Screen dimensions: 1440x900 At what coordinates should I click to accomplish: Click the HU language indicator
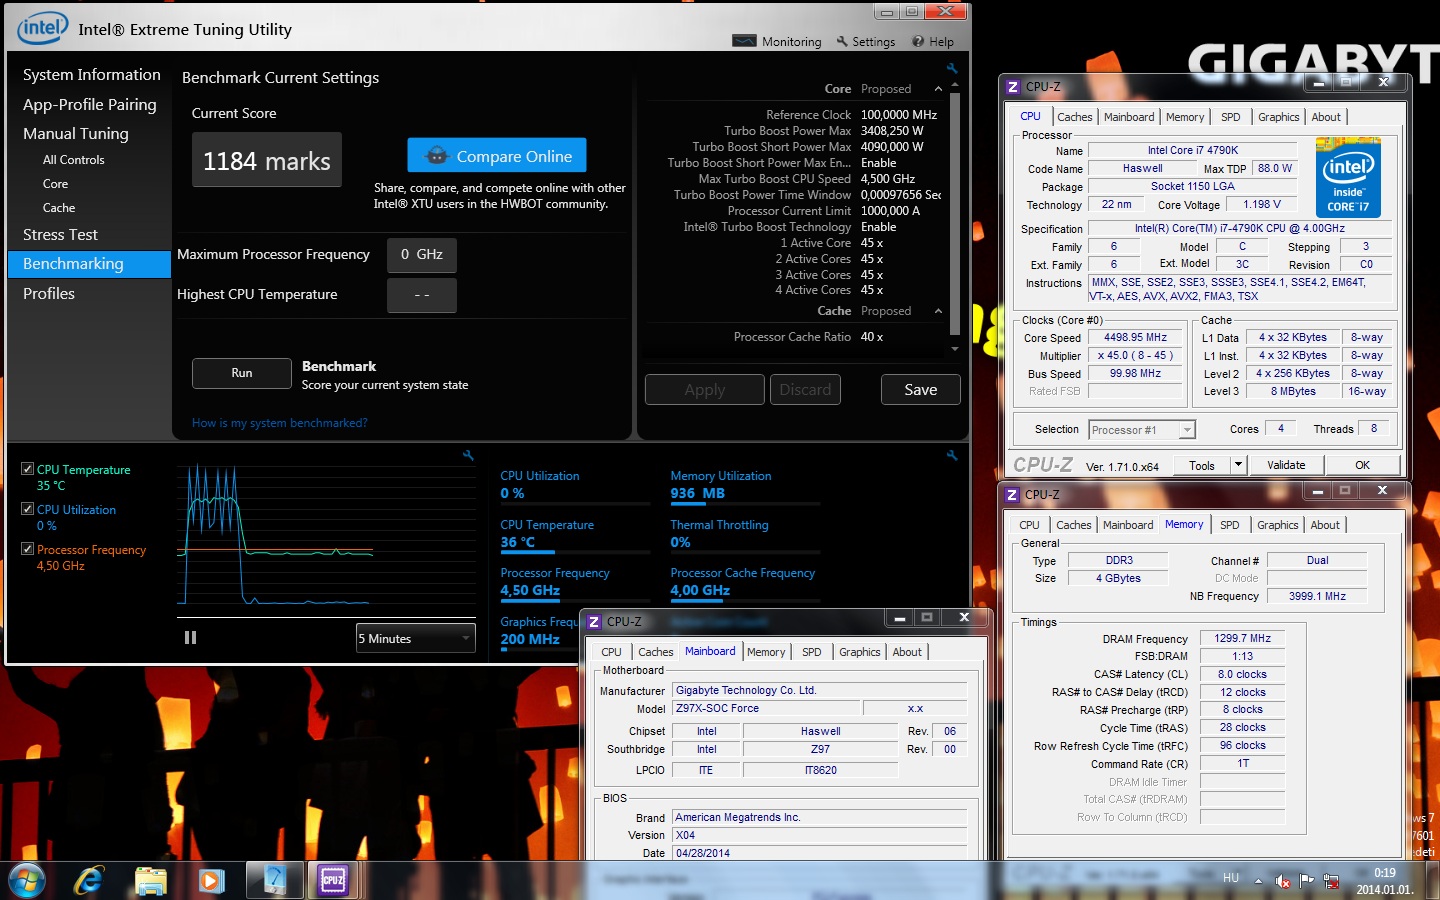click(1231, 878)
